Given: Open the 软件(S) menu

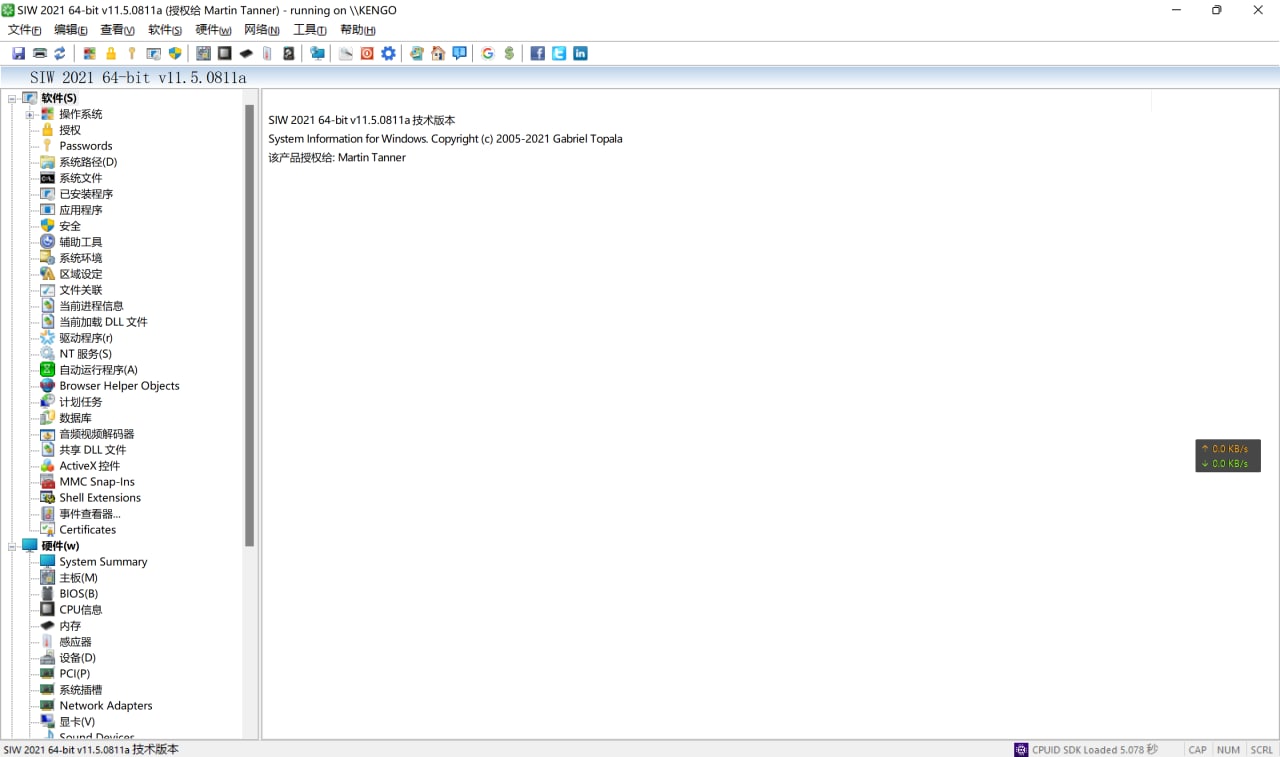Looking at the screenshot, I should [165, 30].
